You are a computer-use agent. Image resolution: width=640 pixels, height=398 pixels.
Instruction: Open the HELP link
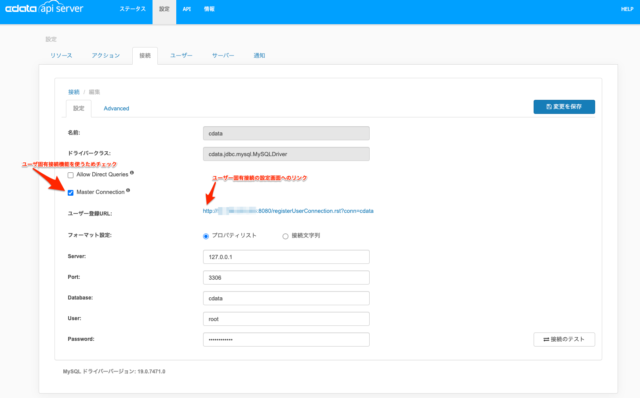click(x=627, y=9)
